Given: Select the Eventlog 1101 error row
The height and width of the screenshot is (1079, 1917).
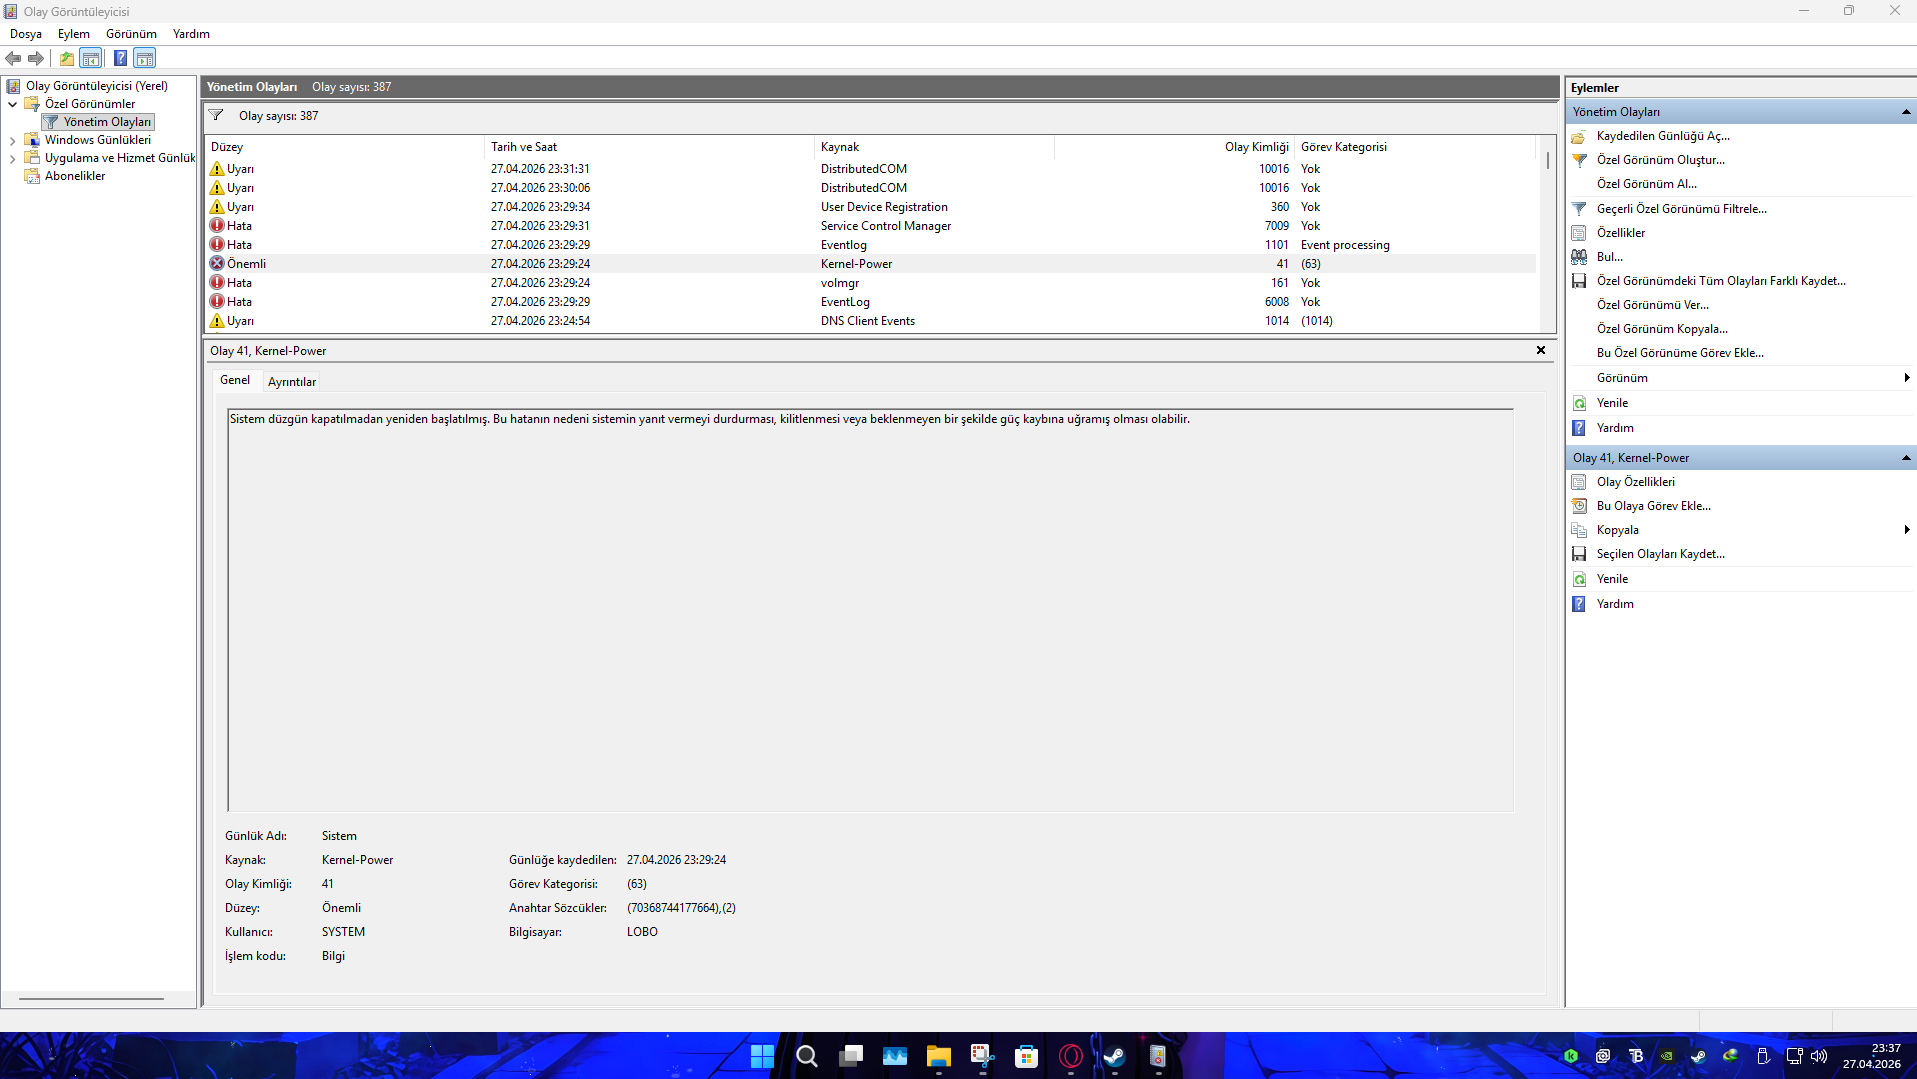Looking at the screenshot, I should click(870, 245).
